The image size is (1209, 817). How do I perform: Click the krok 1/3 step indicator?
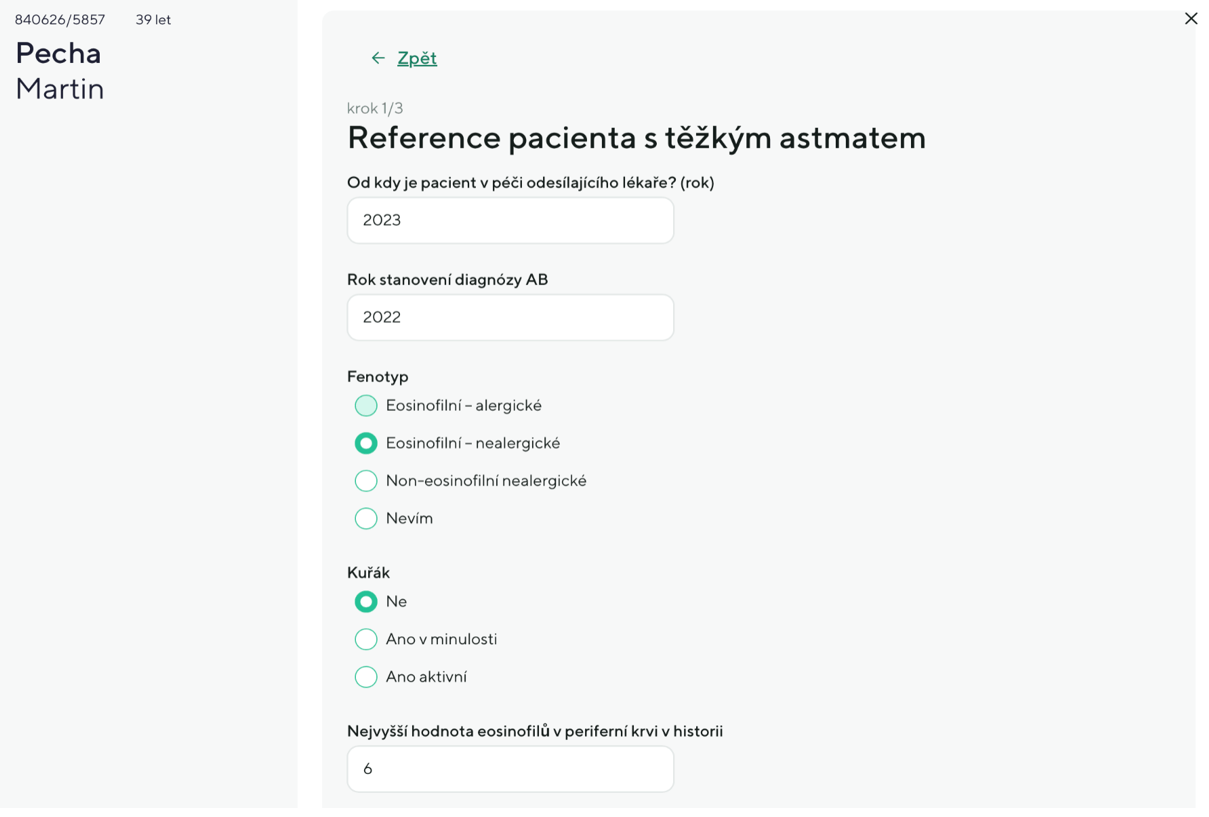click(x=375, y=108)
